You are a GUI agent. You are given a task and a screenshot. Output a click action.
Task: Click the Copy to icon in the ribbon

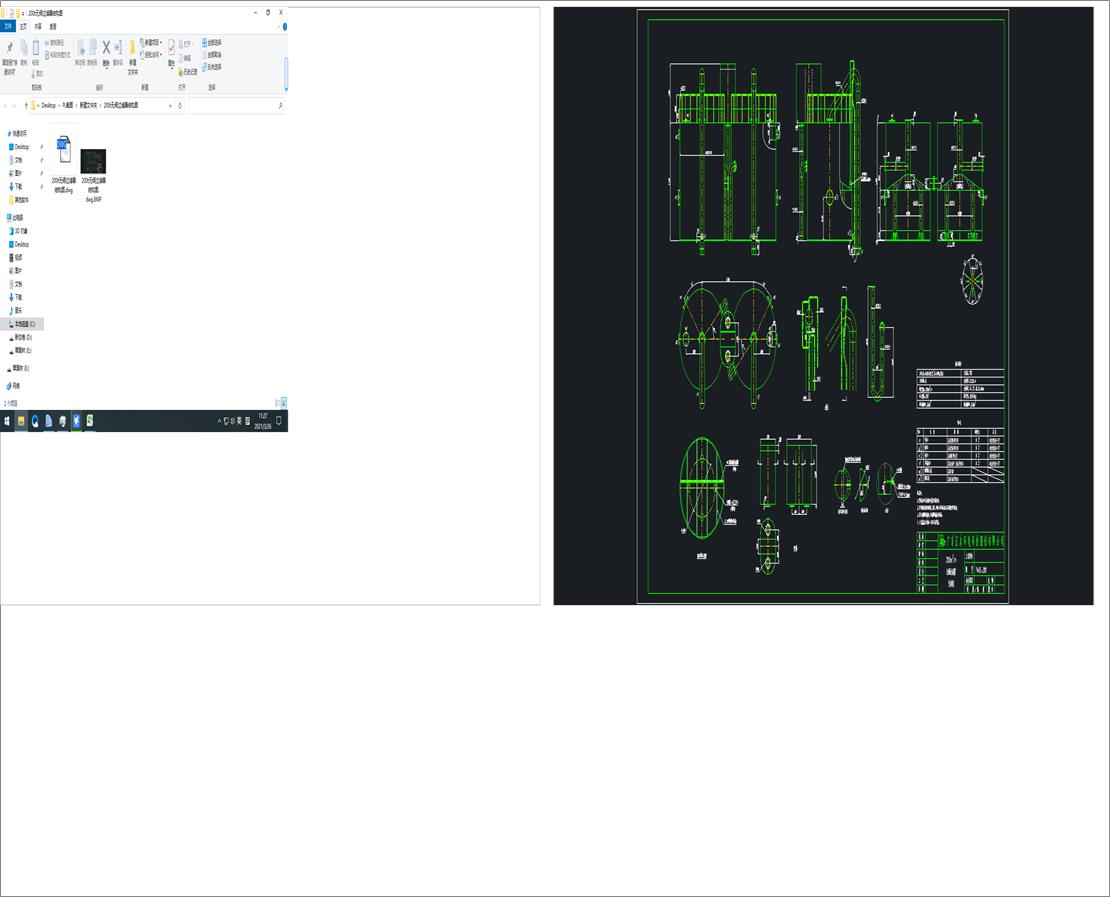point(92,47)
